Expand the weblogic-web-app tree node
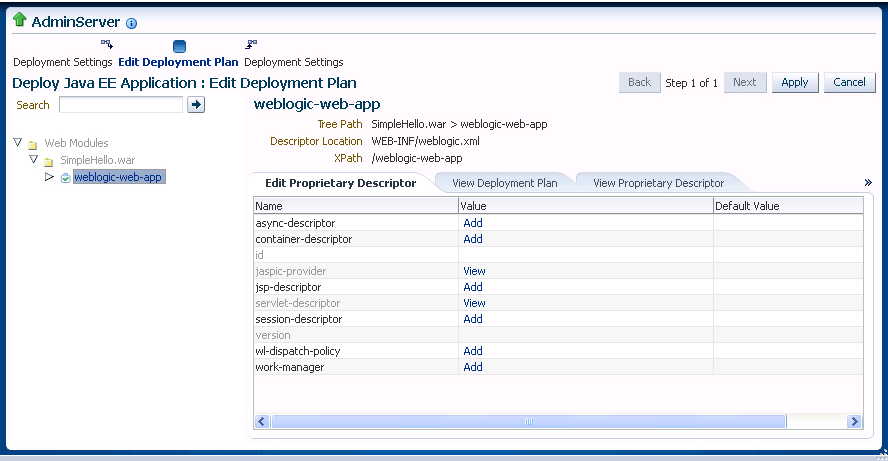888x461 pixels. coord(49,177)
